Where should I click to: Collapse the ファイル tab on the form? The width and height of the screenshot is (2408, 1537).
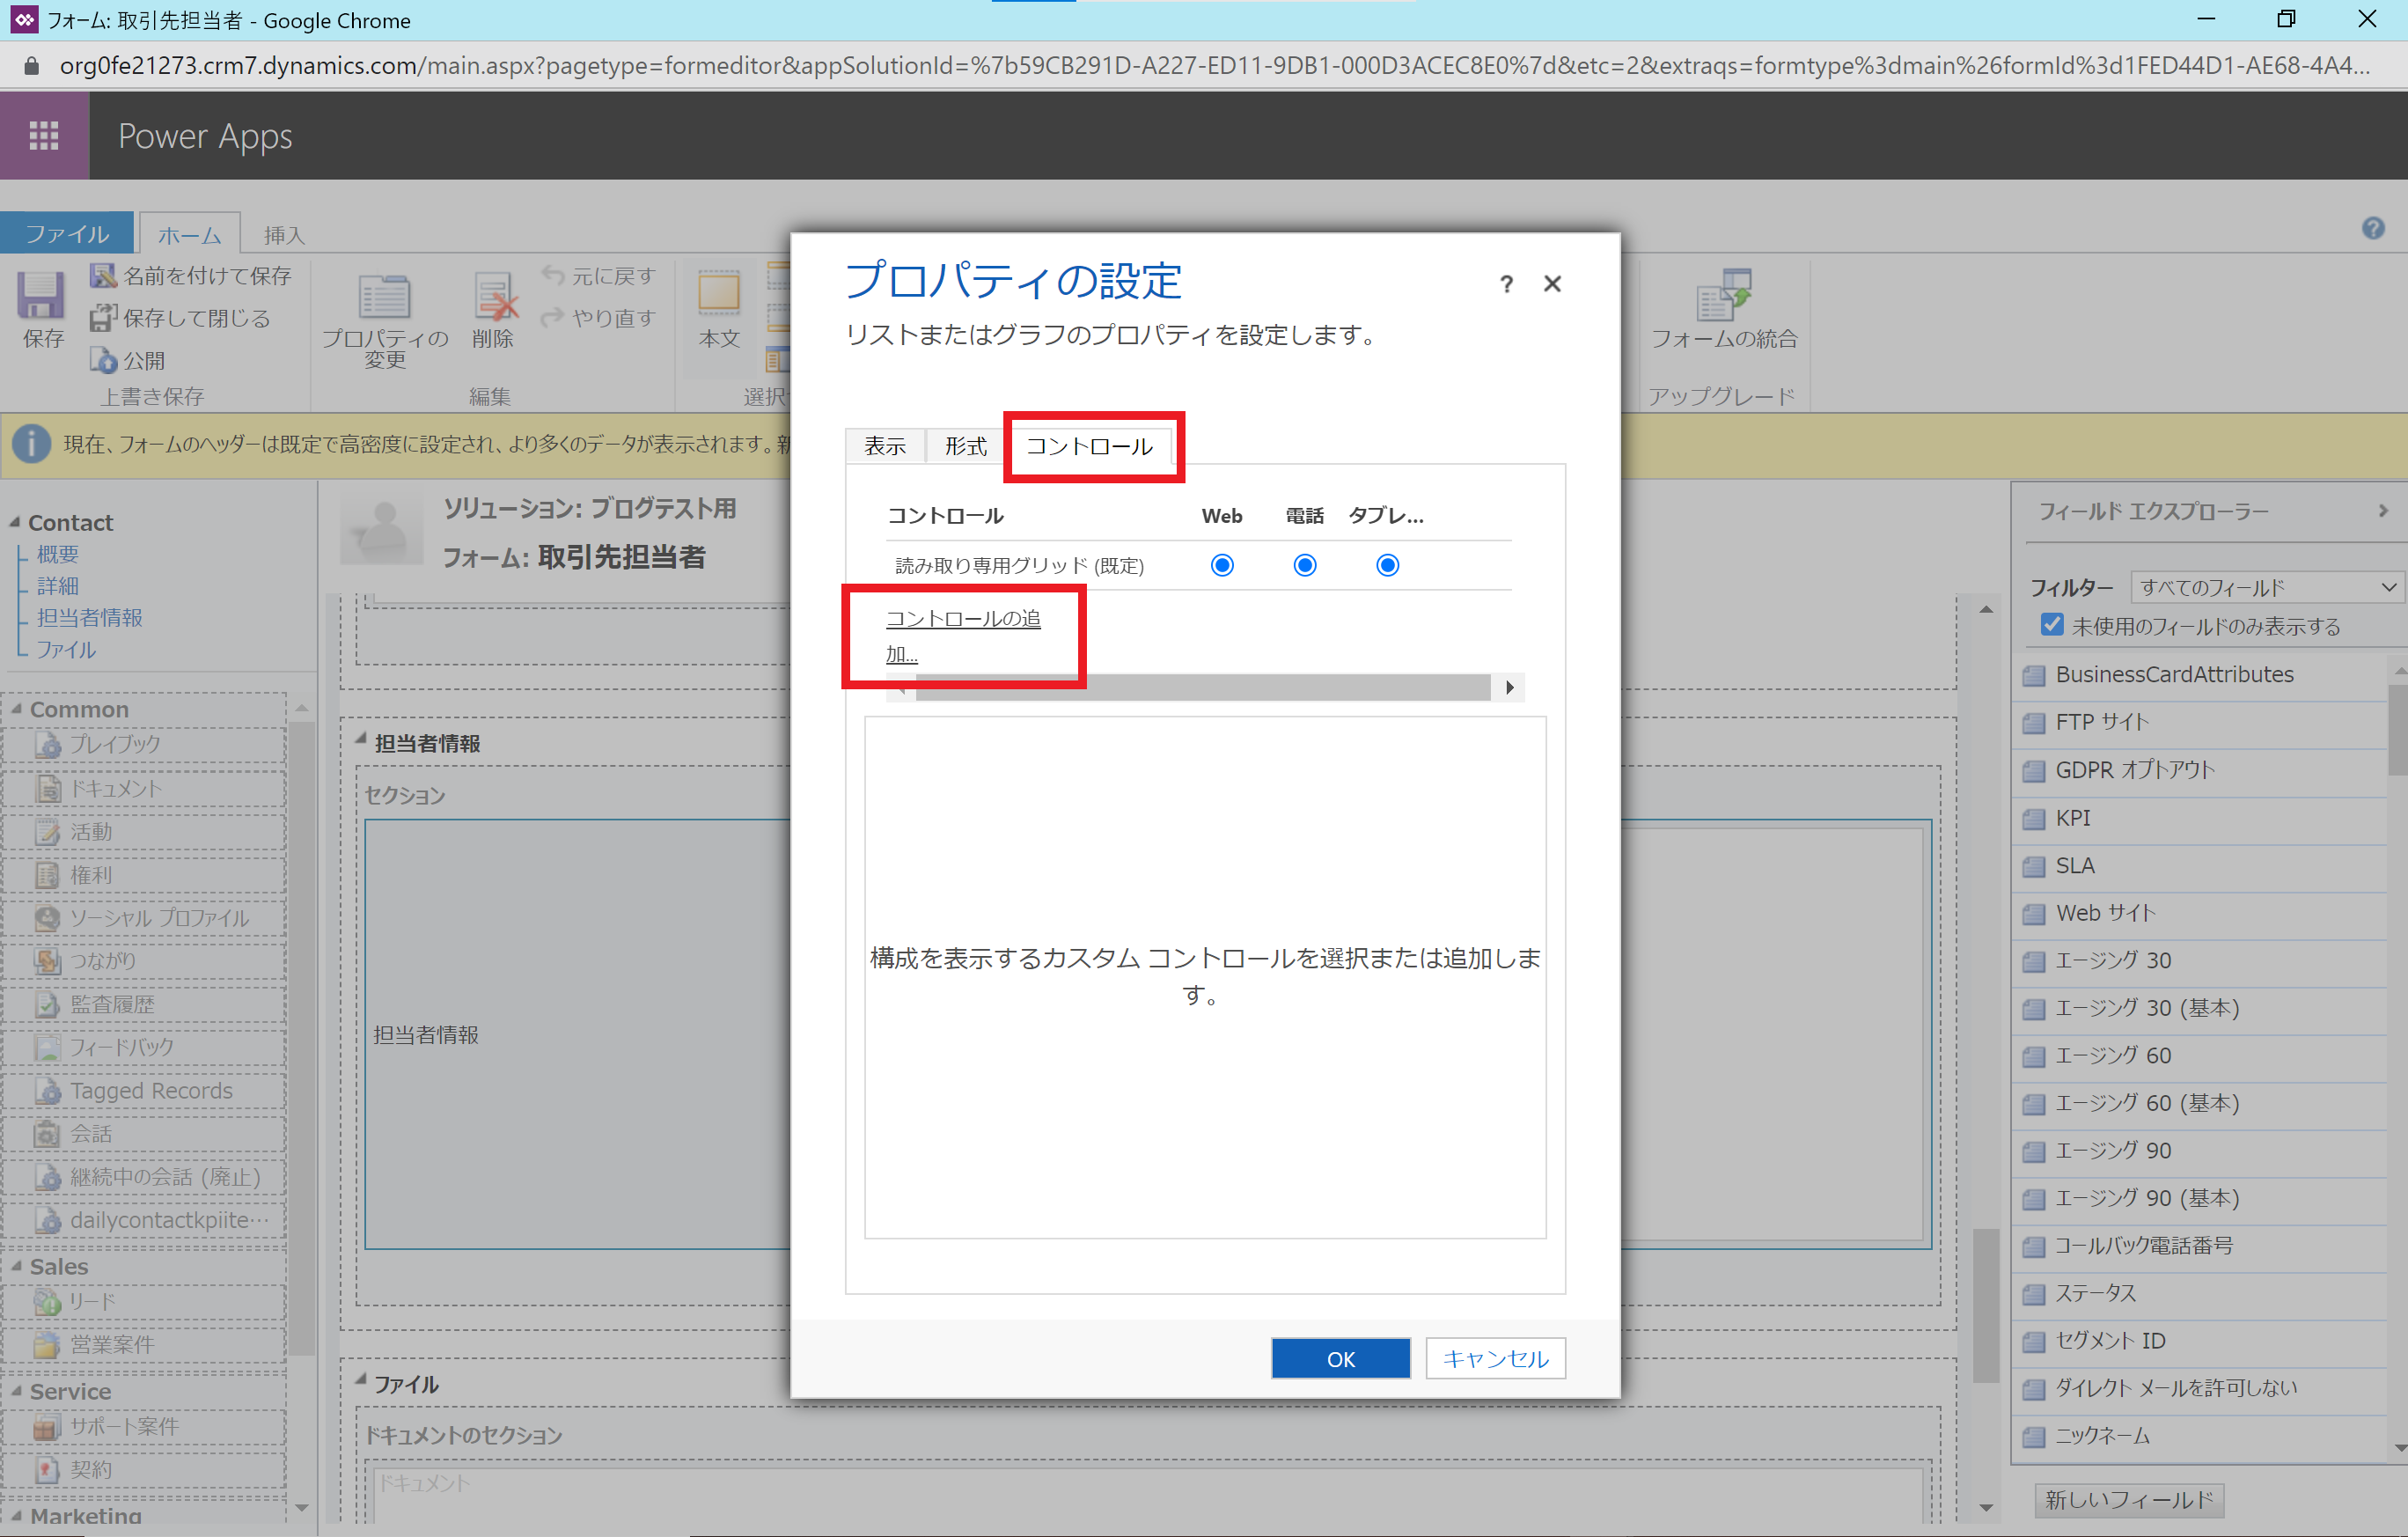361,1381
